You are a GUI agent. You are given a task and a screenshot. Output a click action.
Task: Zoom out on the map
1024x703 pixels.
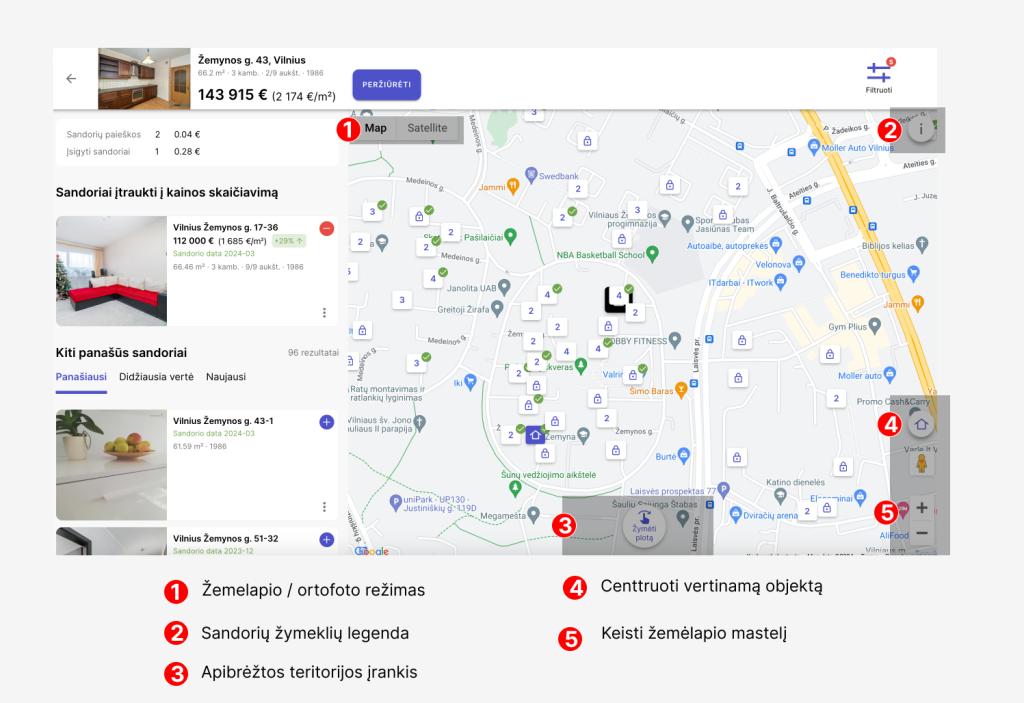click(922, 534)
